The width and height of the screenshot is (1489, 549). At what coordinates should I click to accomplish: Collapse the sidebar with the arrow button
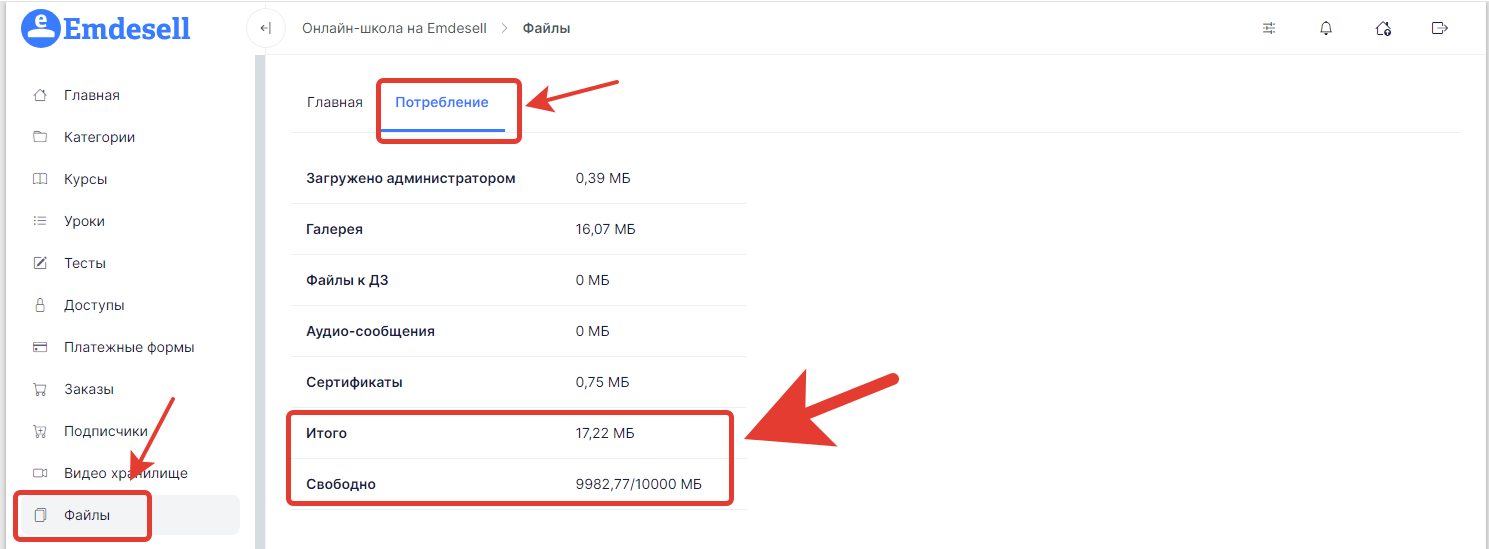[265, 28]
